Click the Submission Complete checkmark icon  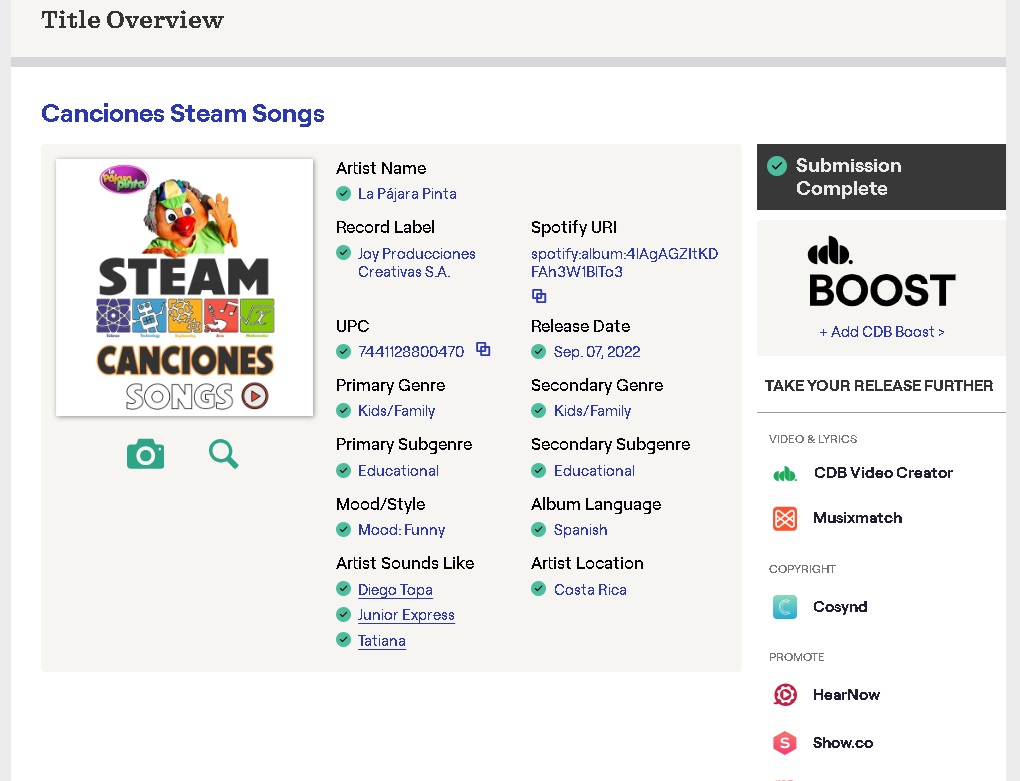point(777,166)
